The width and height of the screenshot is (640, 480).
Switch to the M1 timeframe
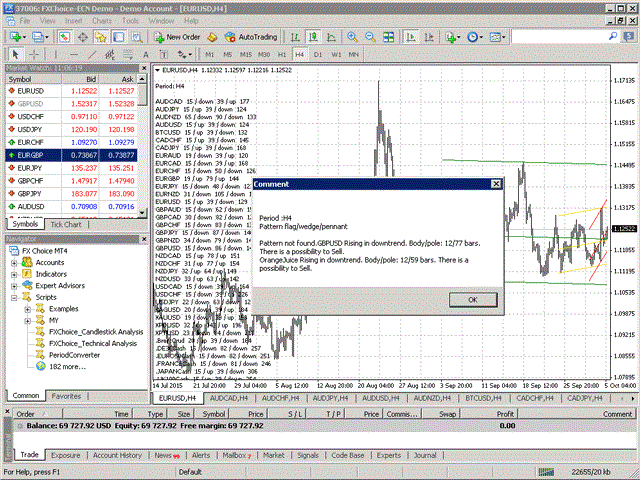[209, 54]
